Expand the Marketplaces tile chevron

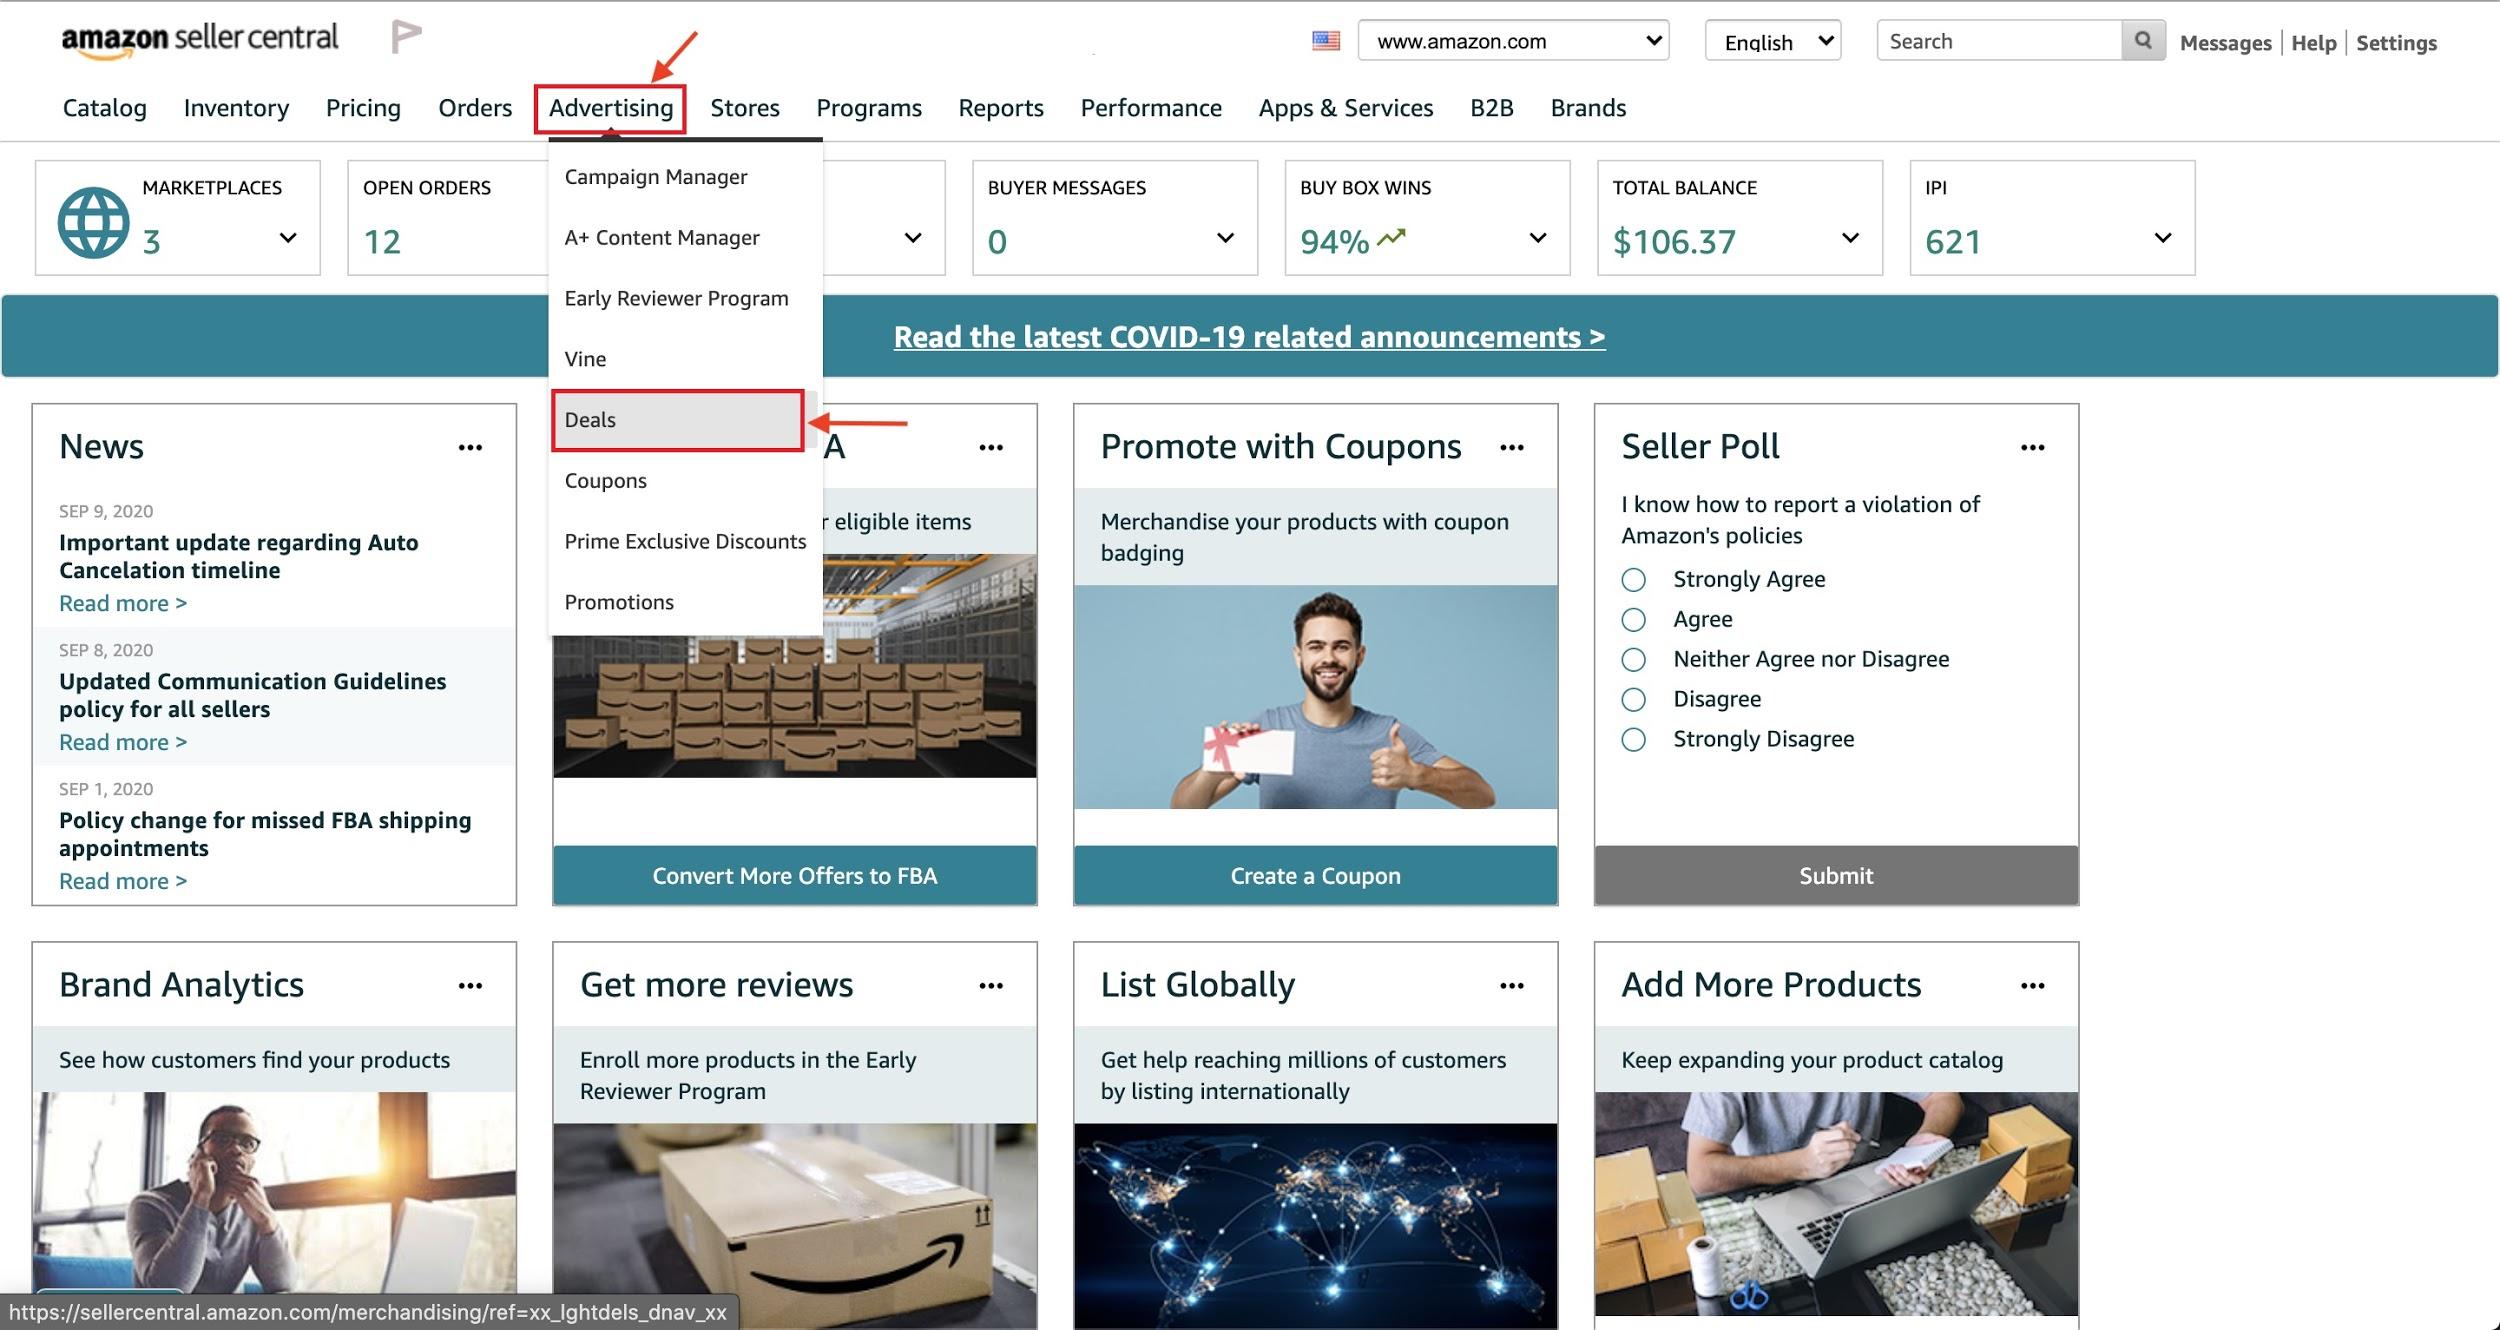(288, 238)
